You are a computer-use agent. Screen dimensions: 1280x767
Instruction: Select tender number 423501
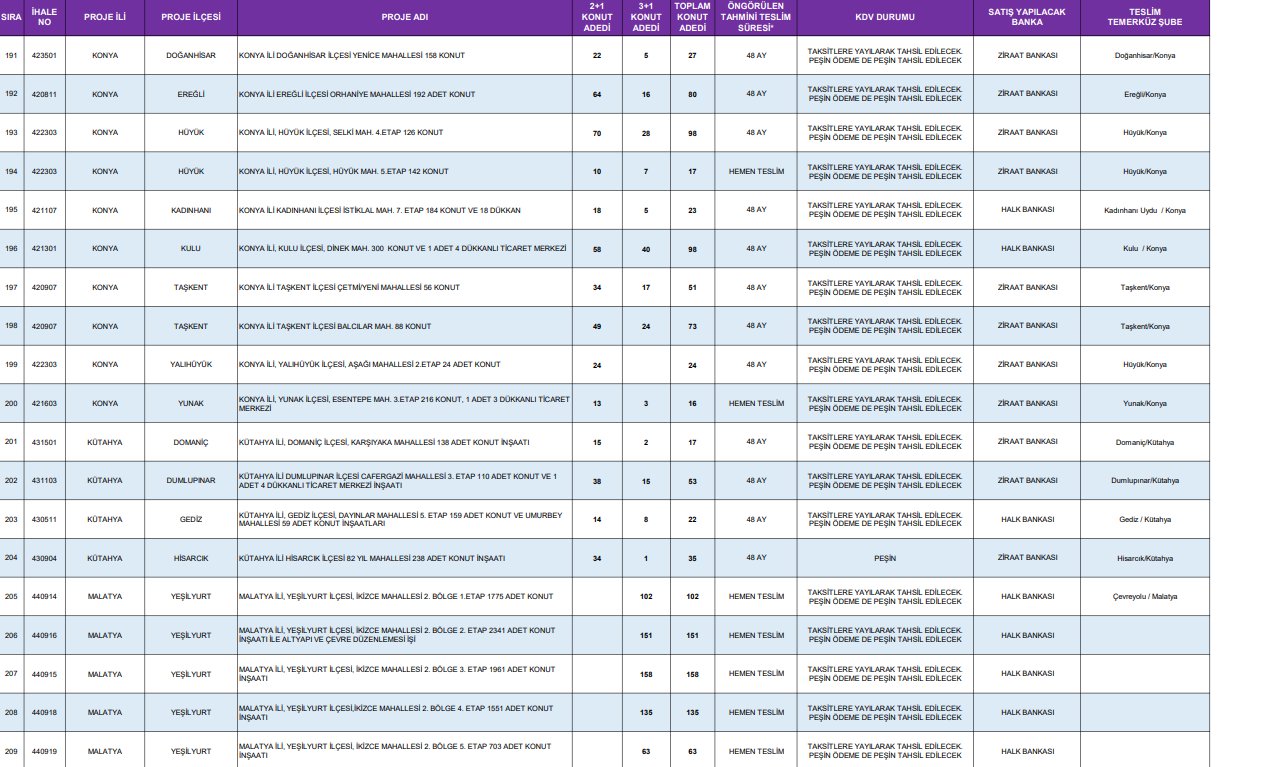click(44, 56)
